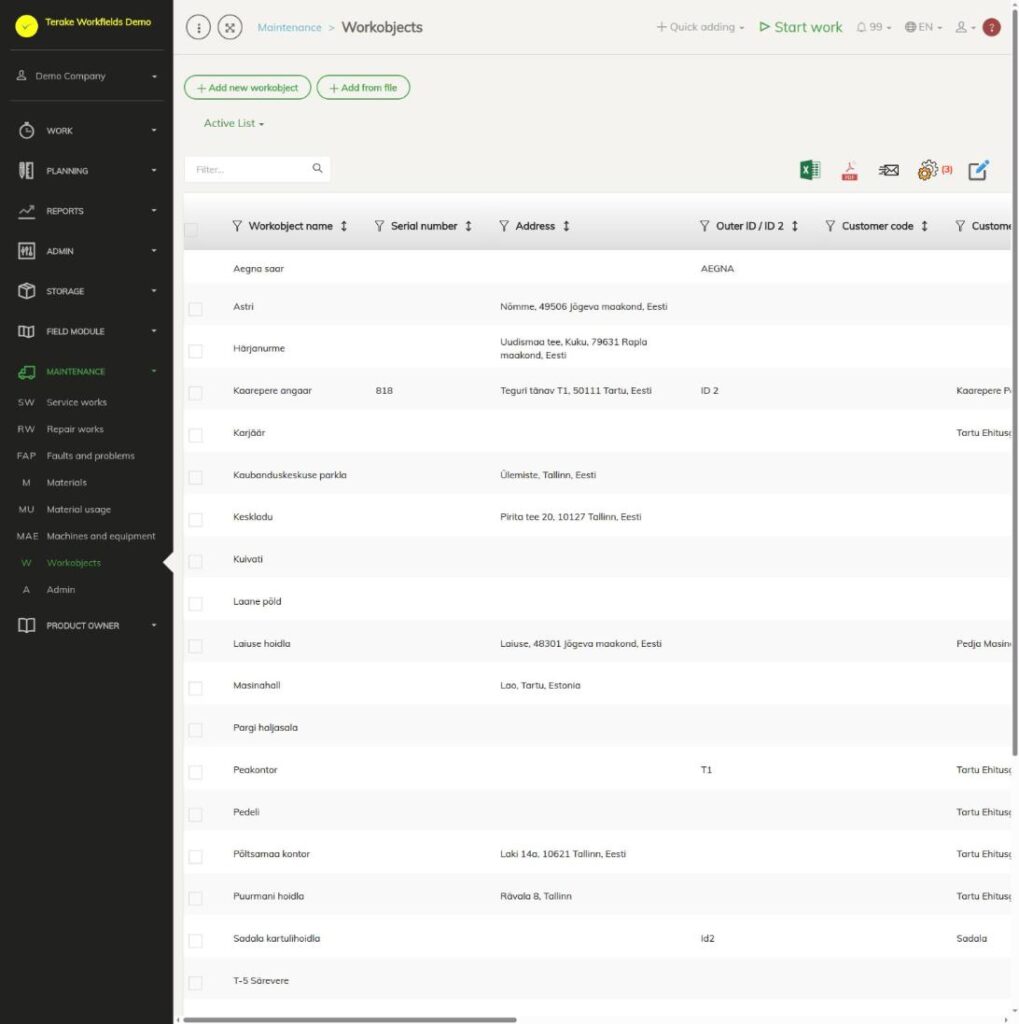Export the list to Excel
Viewport: 1019px width, 1024px height.
810,170
